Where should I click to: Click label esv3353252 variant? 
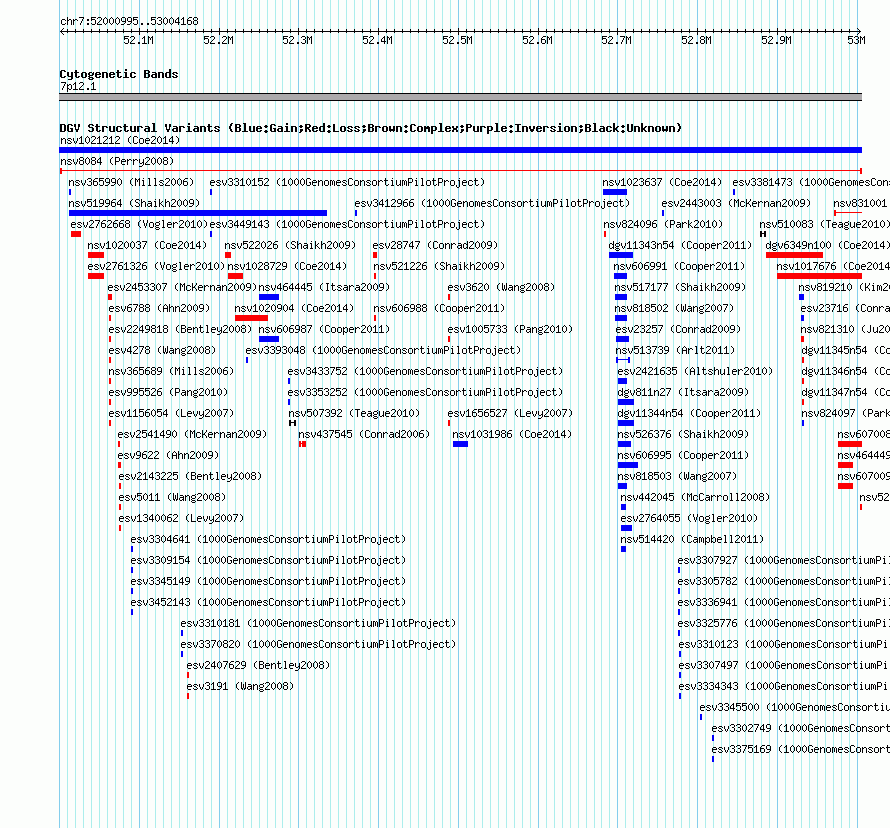425,392
